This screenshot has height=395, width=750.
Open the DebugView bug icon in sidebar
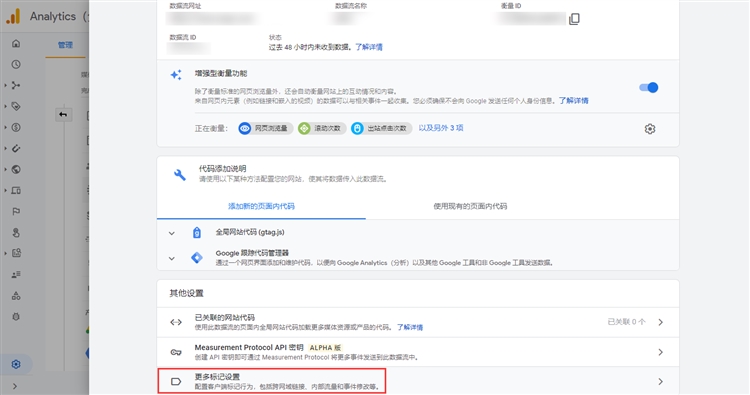click(16, 317)
